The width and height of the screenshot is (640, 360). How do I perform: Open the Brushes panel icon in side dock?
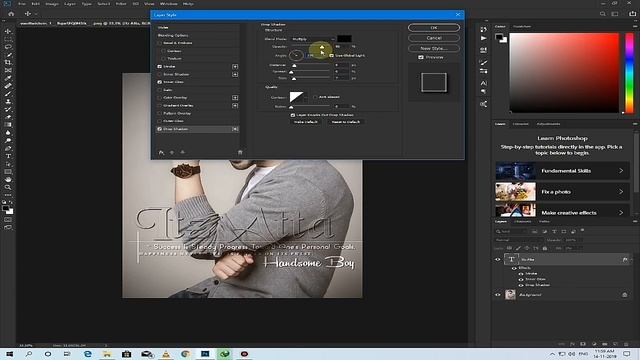click(x=484, y=62)
